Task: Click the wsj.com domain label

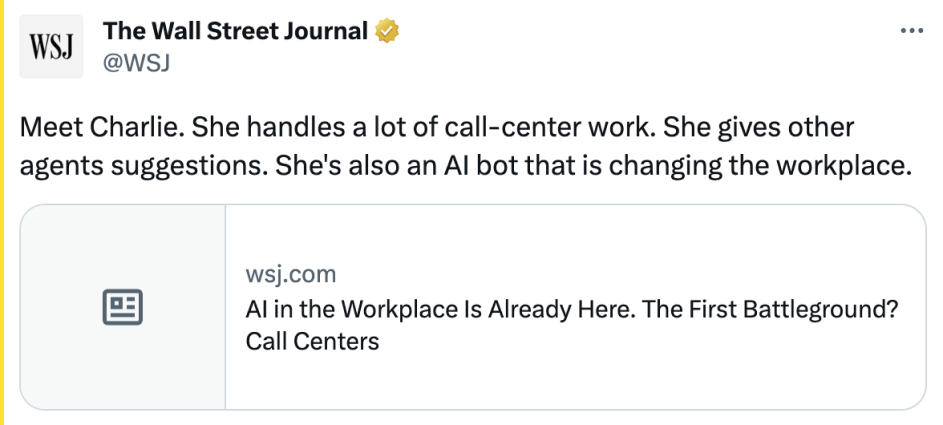Action: click(x=291, y=274)
